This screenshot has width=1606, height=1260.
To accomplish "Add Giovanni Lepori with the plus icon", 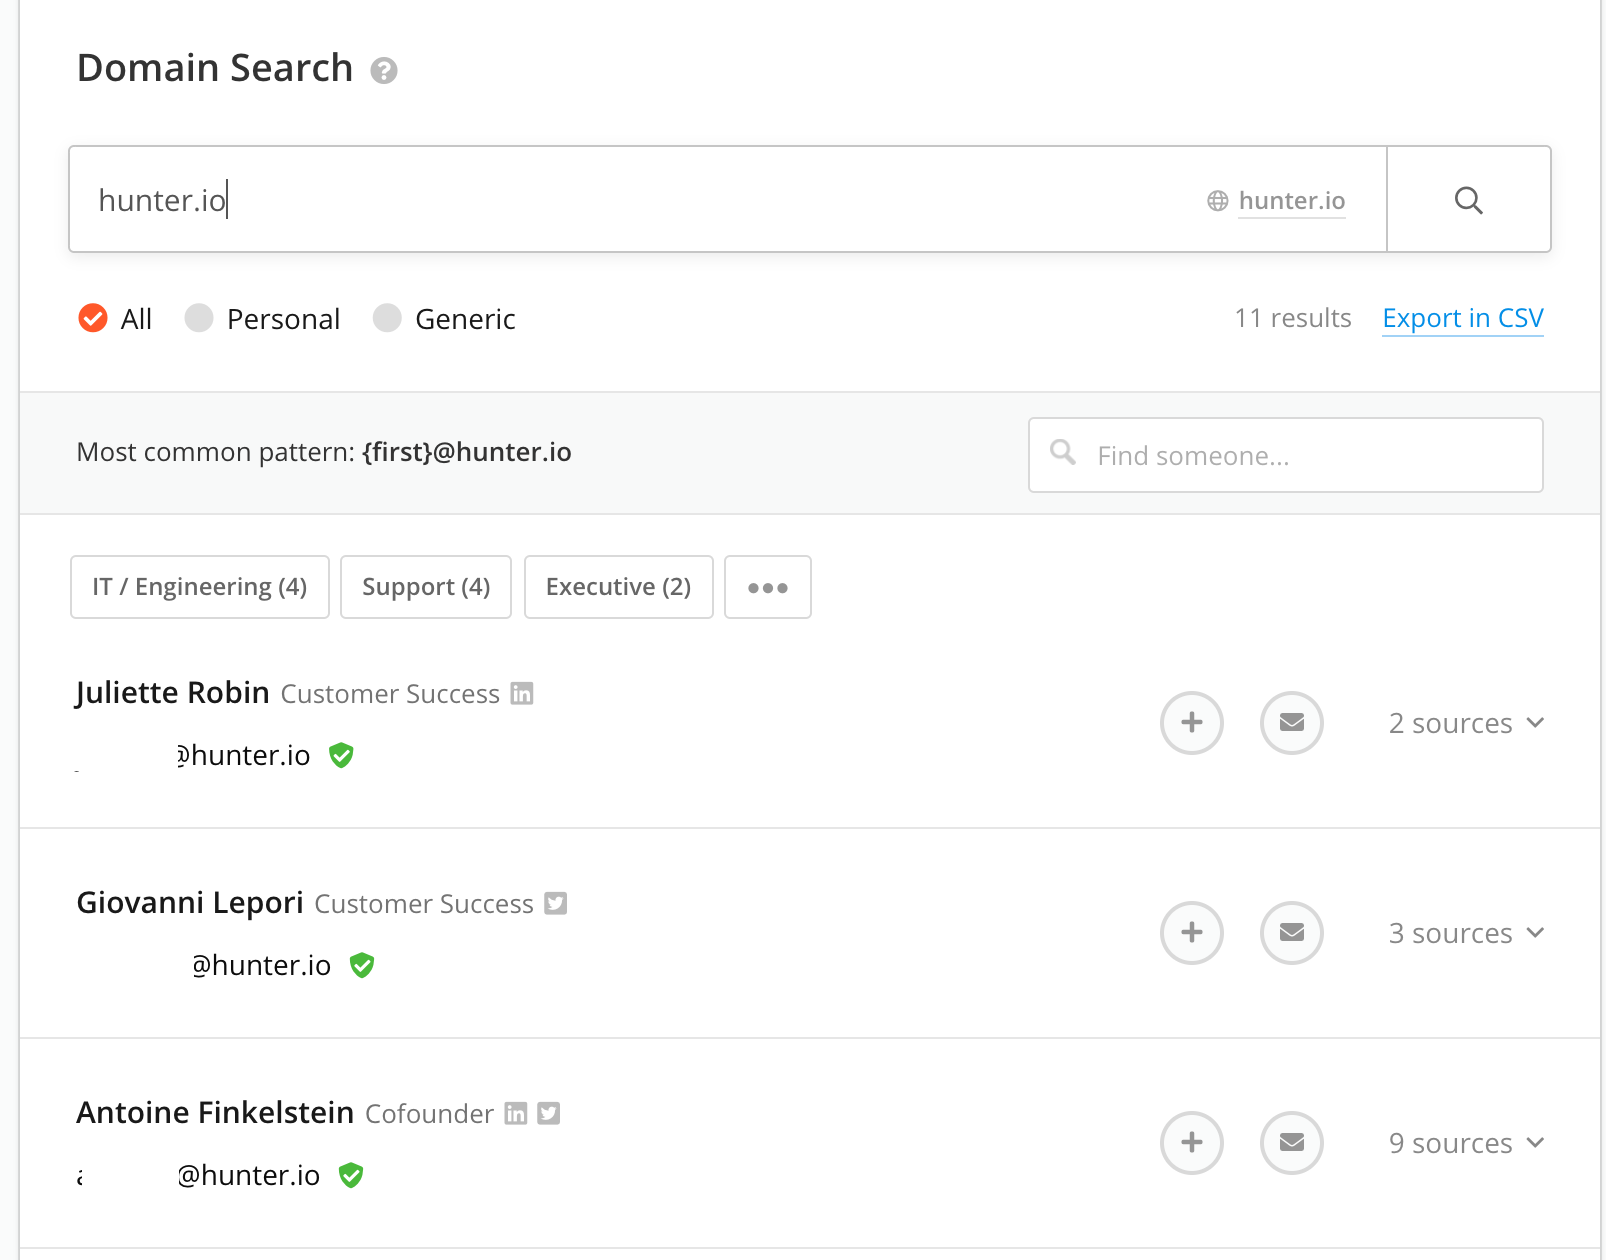I will 1192,932.
